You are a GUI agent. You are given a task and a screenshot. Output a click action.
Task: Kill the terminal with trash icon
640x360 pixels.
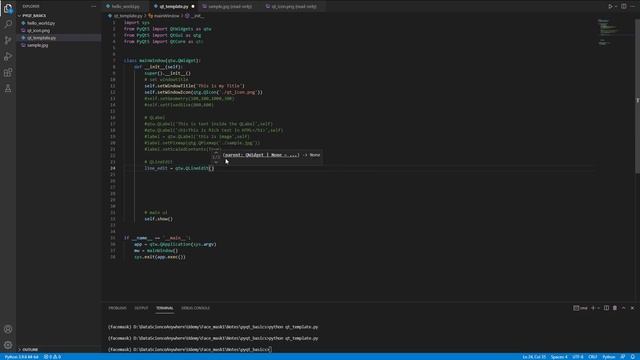pos(615,308)
